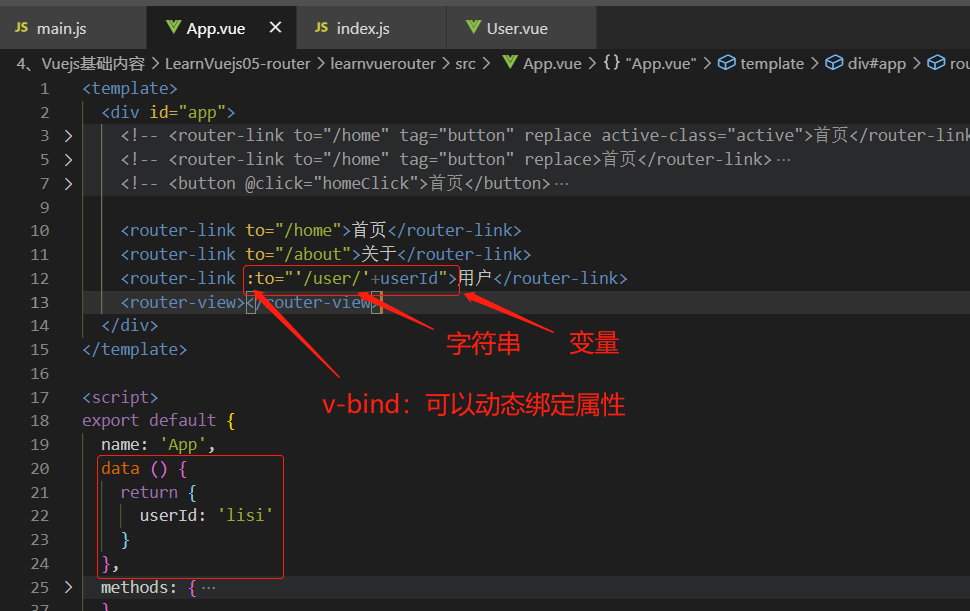Click the homeClick comment on line 7
Screen dimensions: 970x611
[x=335, y=183]
